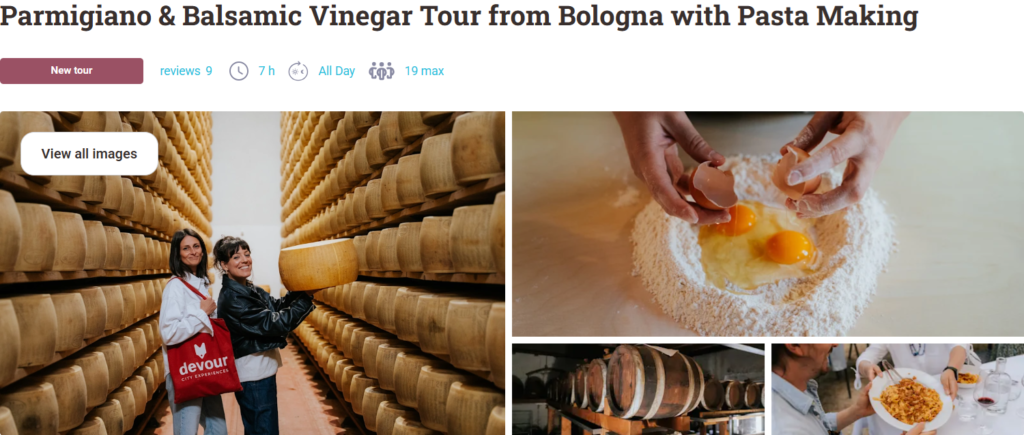Open the plated pasta serving photo

tap(898, 389)
